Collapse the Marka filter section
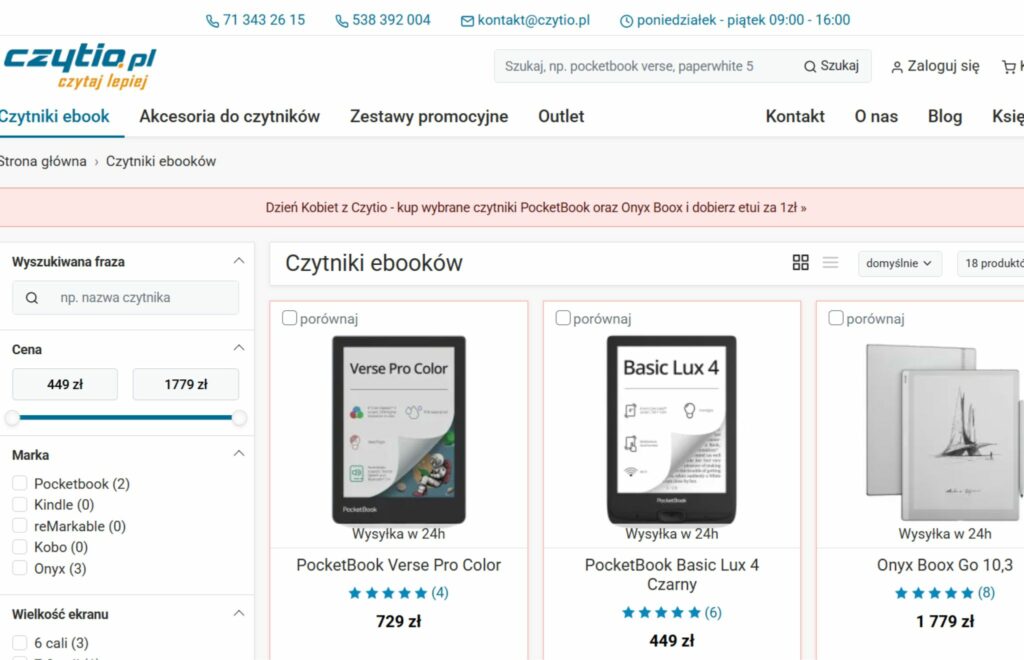This screenshot has height=660, width=1024. (239, 454)
